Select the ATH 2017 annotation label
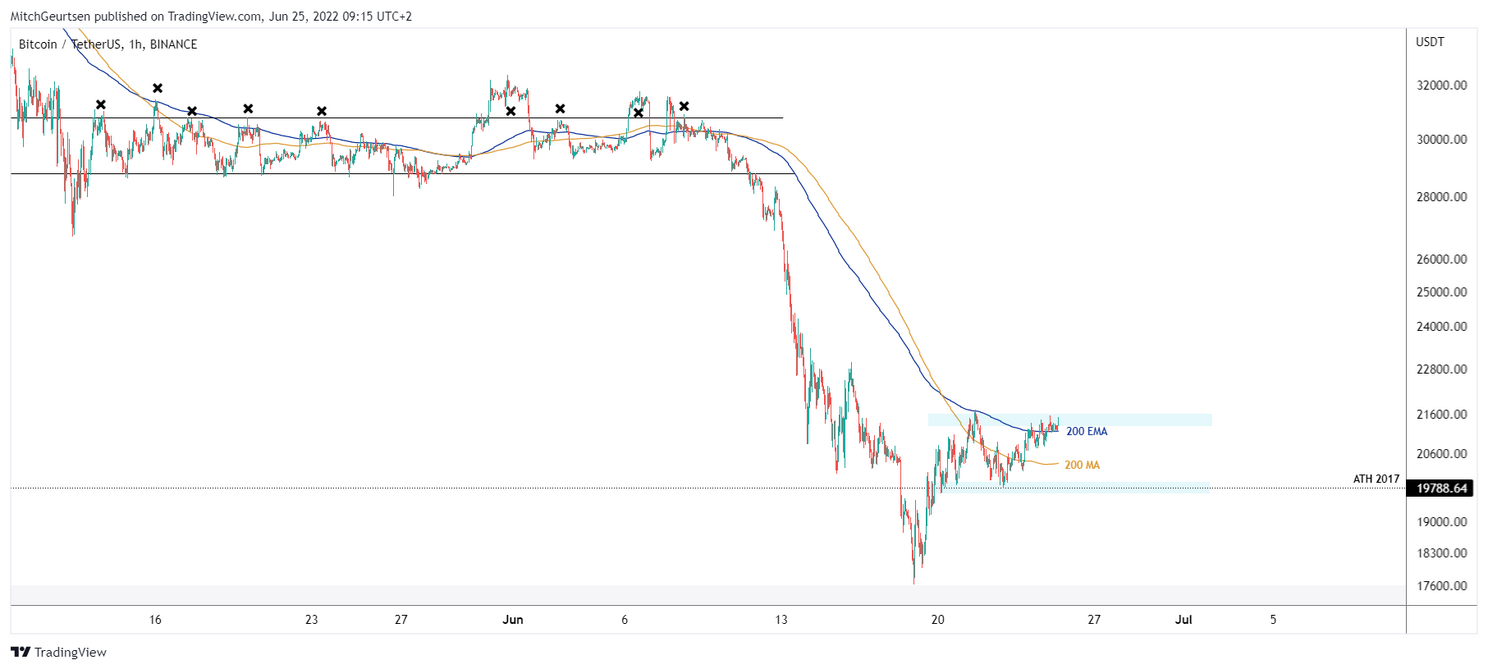The image size is (1488, 670). 1376,480
